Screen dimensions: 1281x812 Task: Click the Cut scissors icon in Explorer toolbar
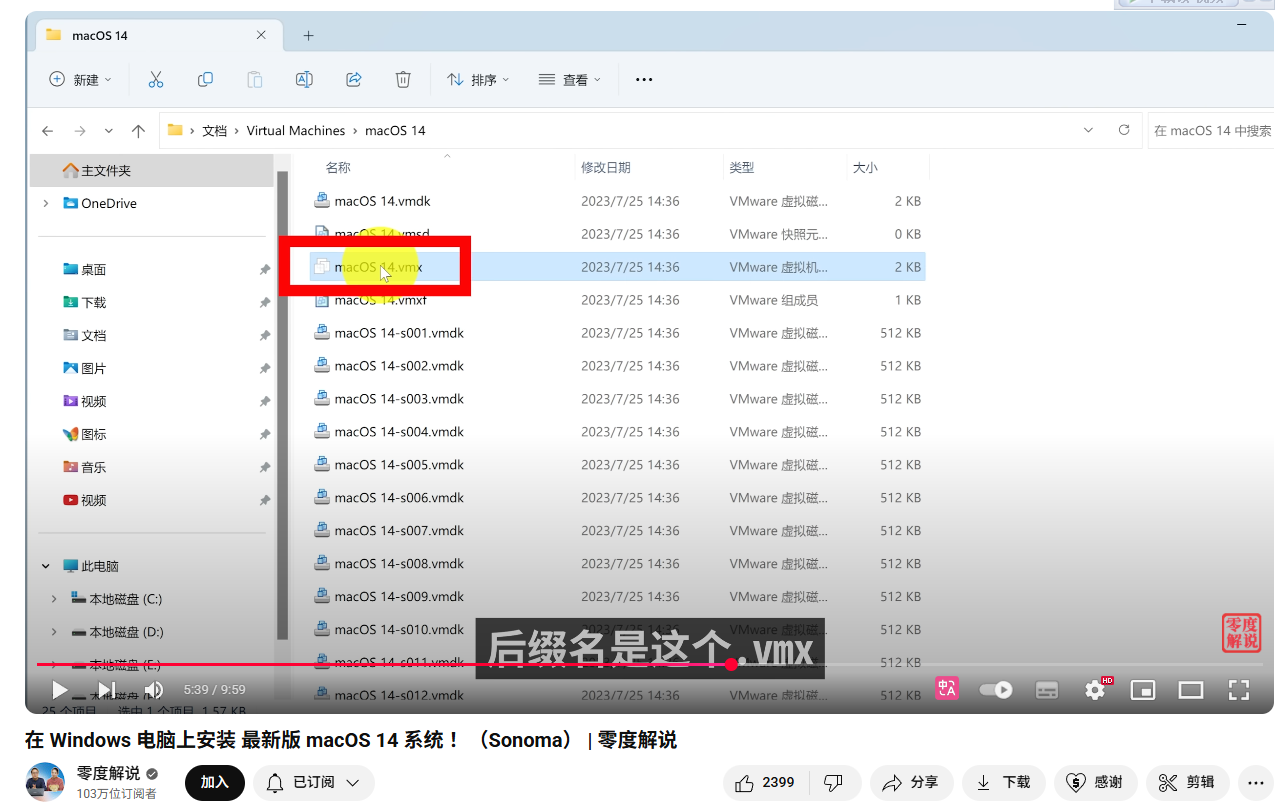156,79
